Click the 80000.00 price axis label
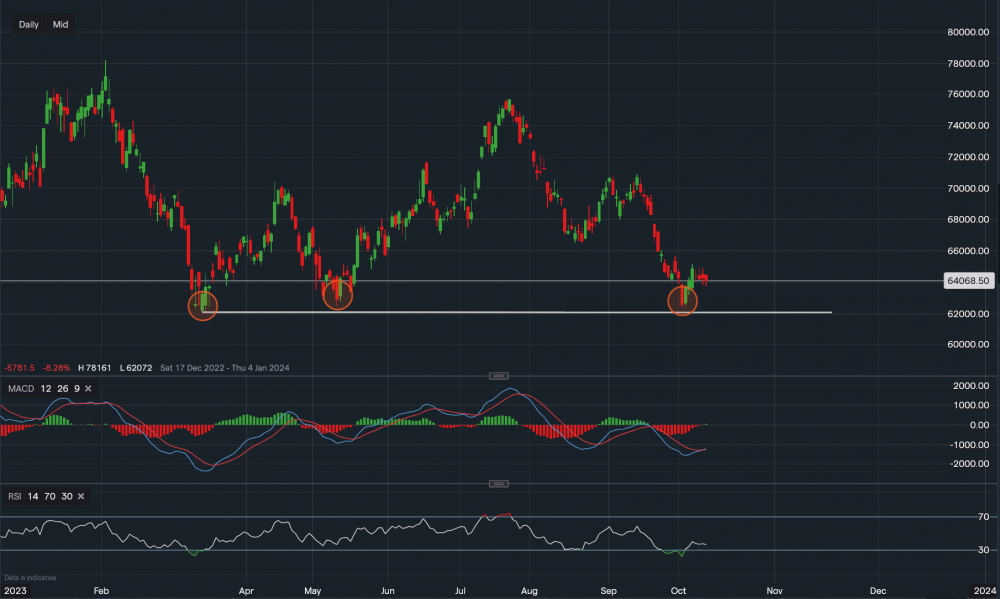 (x=967, y=32)
